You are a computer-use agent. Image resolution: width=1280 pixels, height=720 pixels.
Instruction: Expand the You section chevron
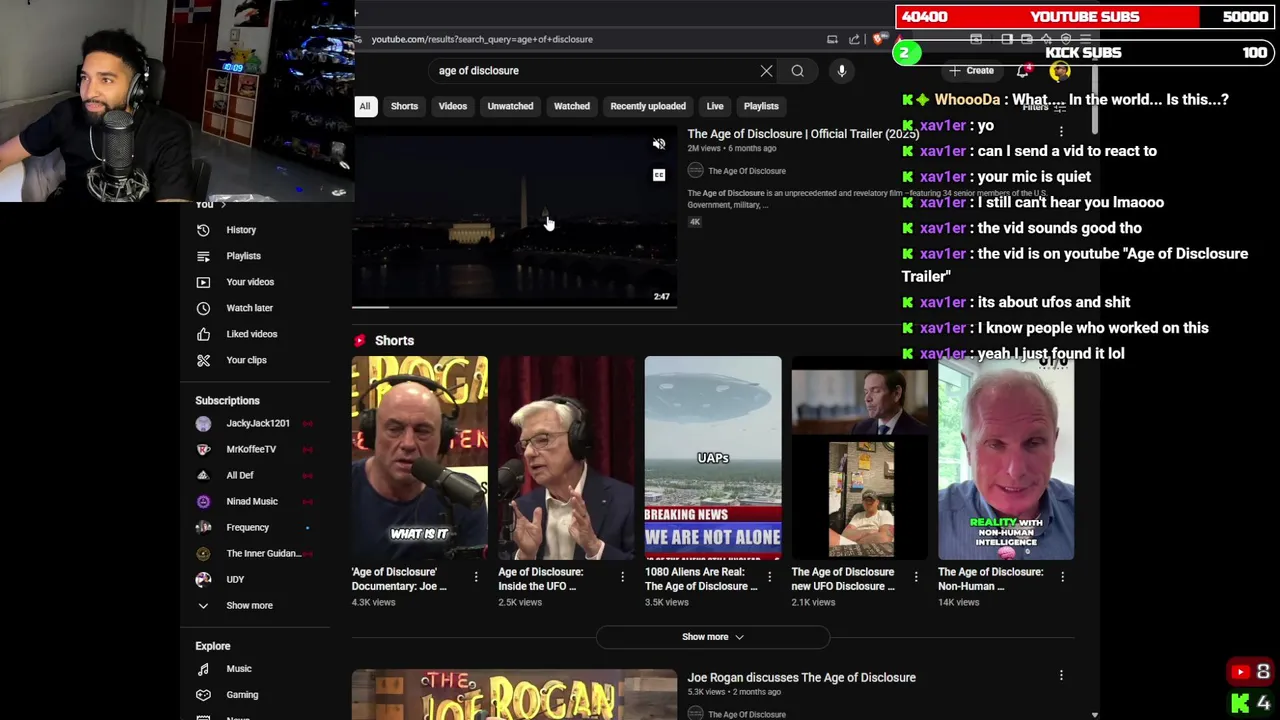coord(223,205)
